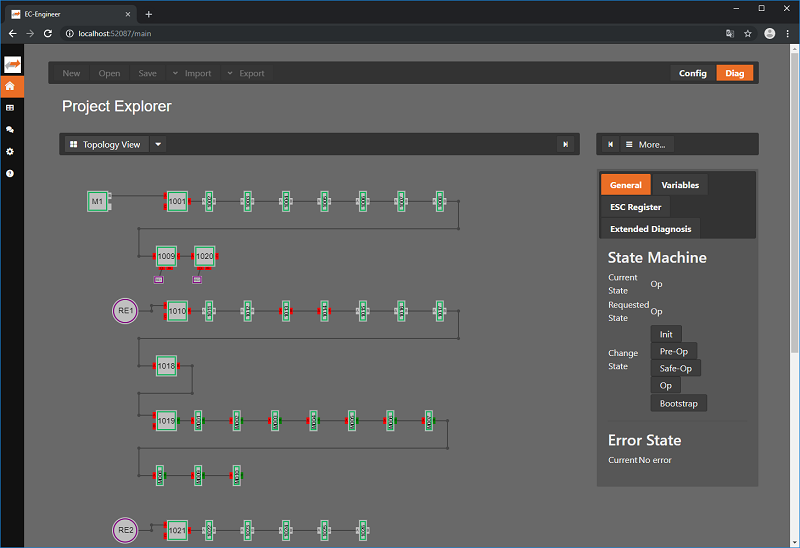
Task: Bookmark this page with star icon
Action: click(x=747, y=33)
